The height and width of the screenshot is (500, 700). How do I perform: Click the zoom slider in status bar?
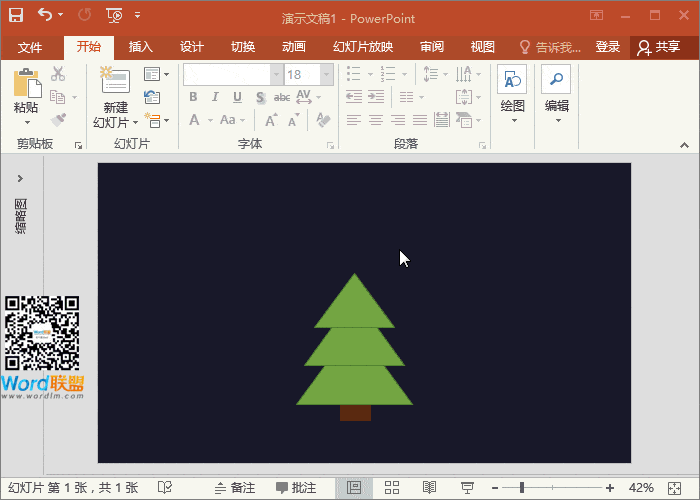(x=522, y=487)
